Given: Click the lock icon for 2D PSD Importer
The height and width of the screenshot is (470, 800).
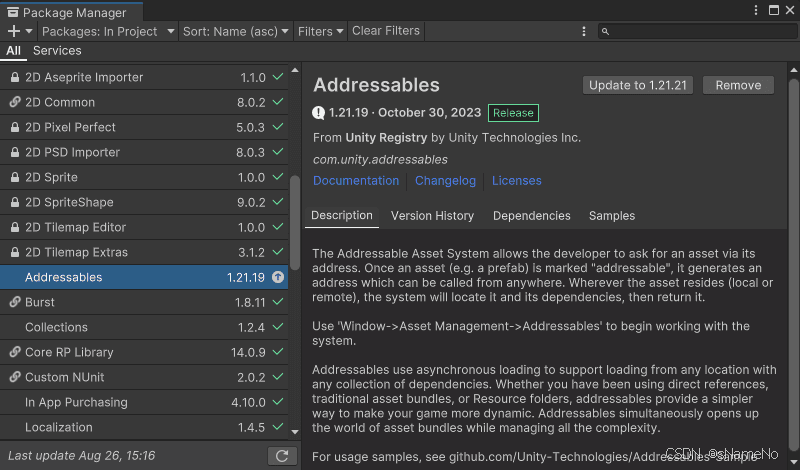Looking at the screenshot, I should [15, 152].
